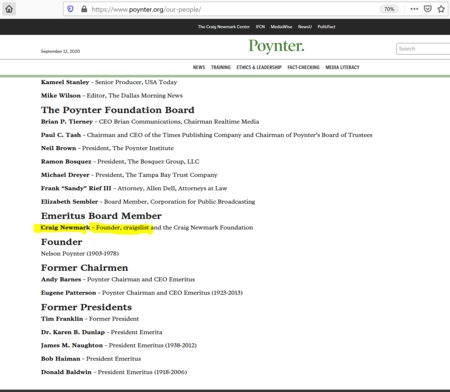
Task: Select the name Dr. Karen B. Dunlap
Action: pyautogui.click(x=73, y=332)
